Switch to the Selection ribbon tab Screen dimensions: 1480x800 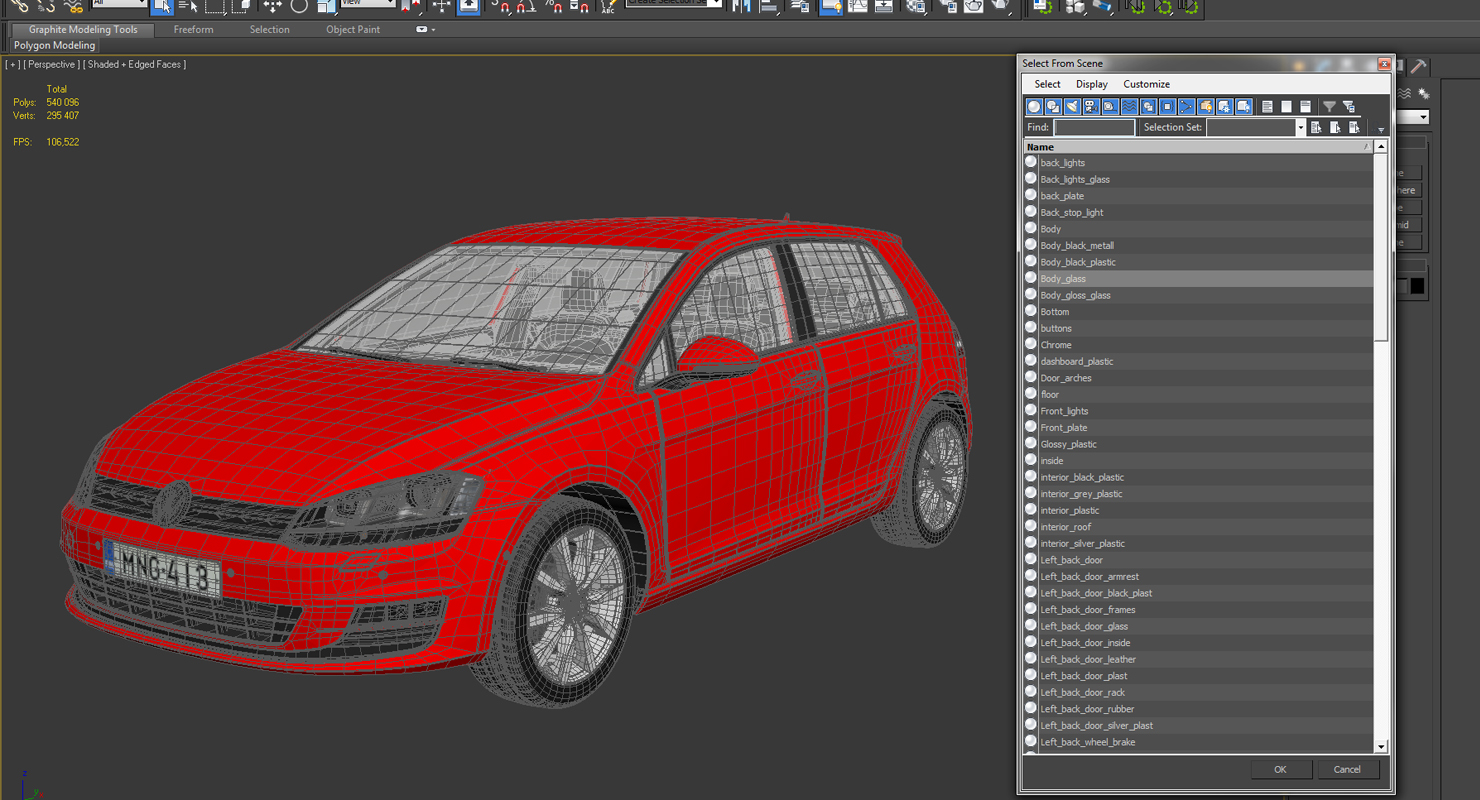point(269,30)
